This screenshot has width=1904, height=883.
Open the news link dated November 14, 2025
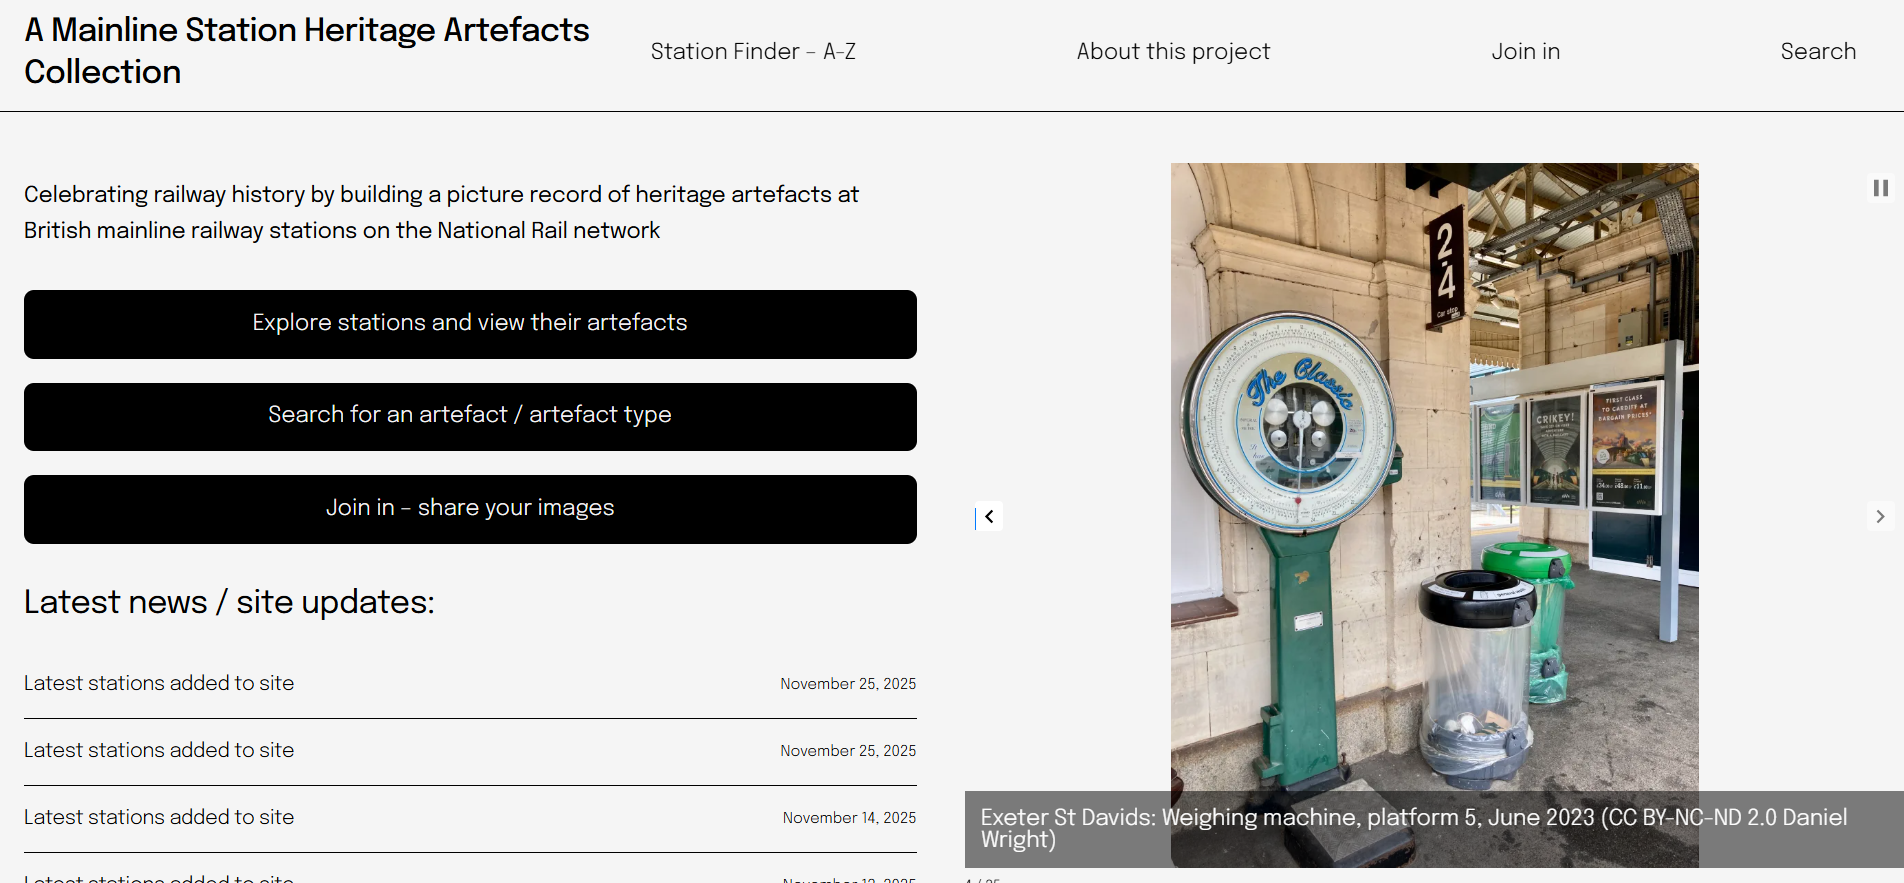point(159,817)
